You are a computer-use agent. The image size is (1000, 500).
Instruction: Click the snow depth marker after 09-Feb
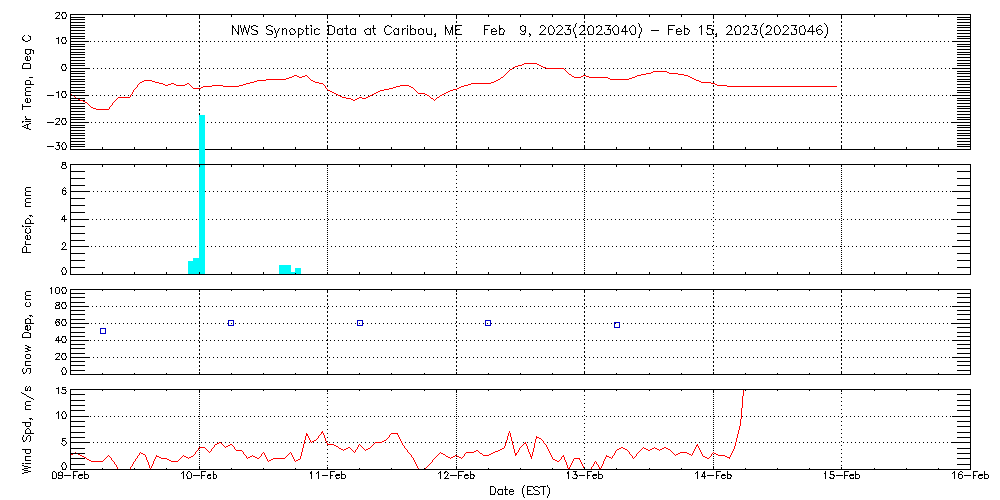pos(103,331)
